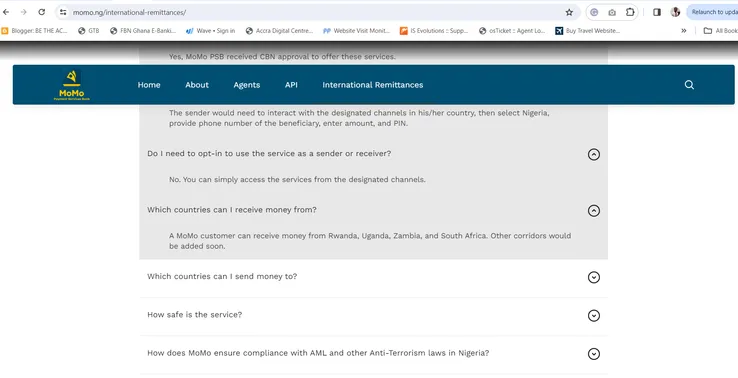Click the Relaunch to update button

pos(713,12)
